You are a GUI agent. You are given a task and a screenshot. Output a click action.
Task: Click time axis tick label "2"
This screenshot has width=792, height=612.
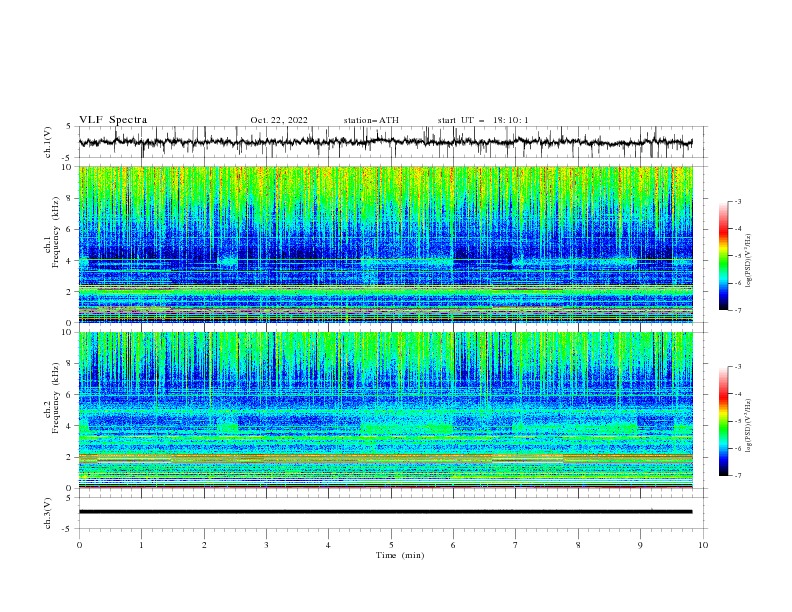[204, 545]
